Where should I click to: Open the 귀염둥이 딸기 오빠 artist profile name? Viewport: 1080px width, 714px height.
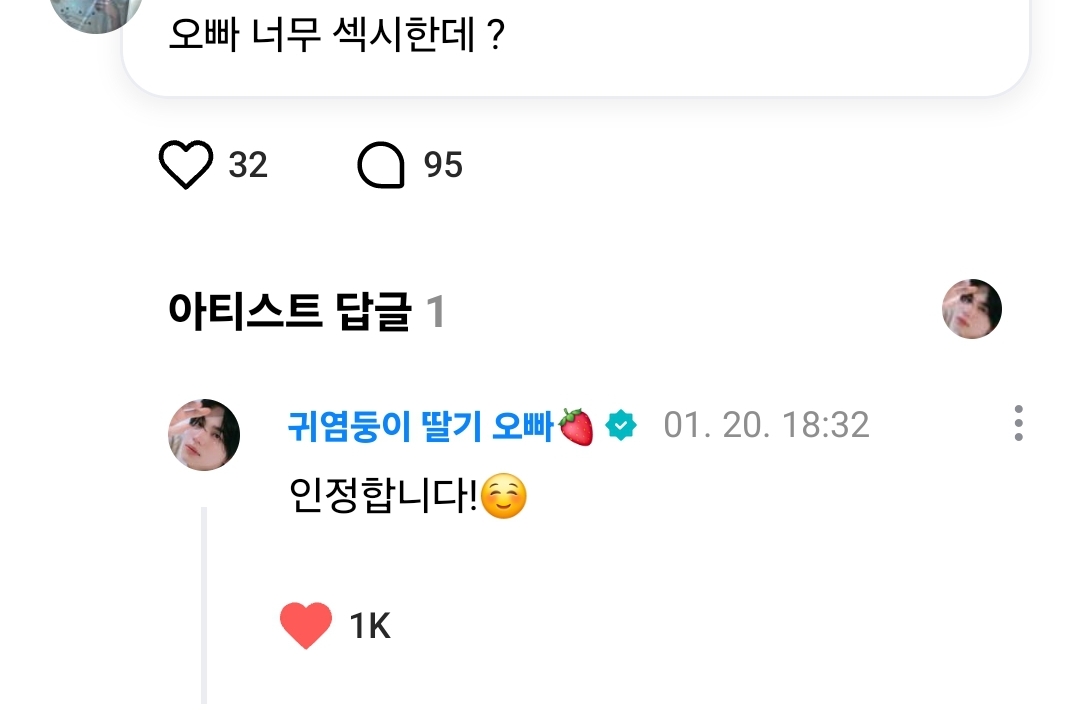[420, 426]
